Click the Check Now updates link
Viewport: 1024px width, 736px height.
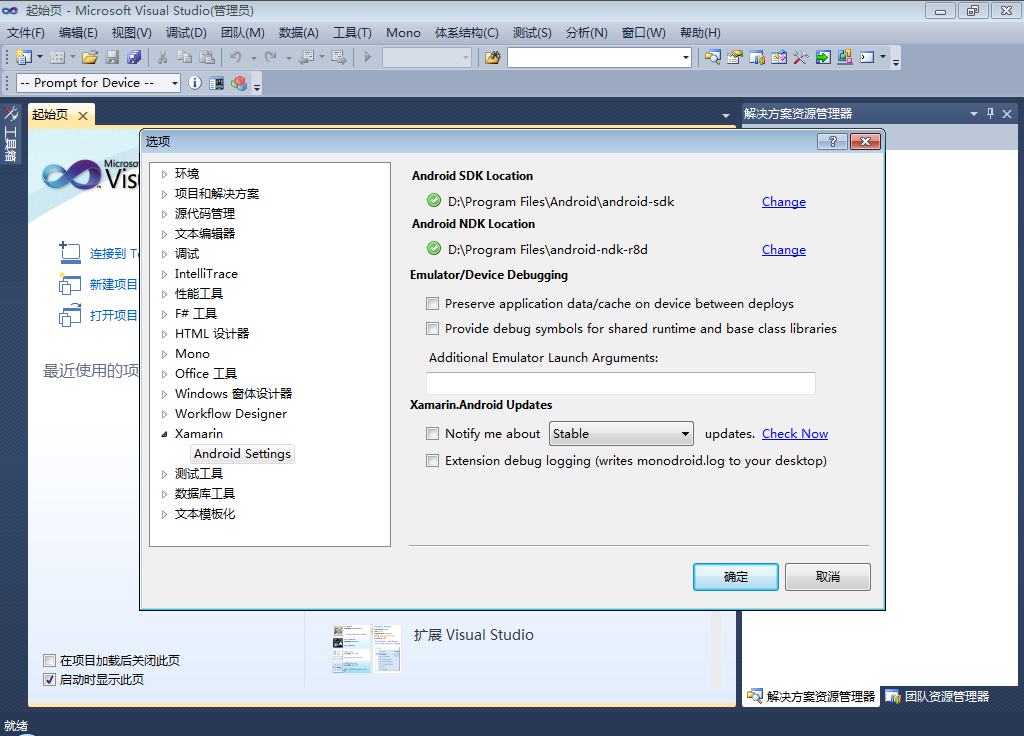point(795,434)
